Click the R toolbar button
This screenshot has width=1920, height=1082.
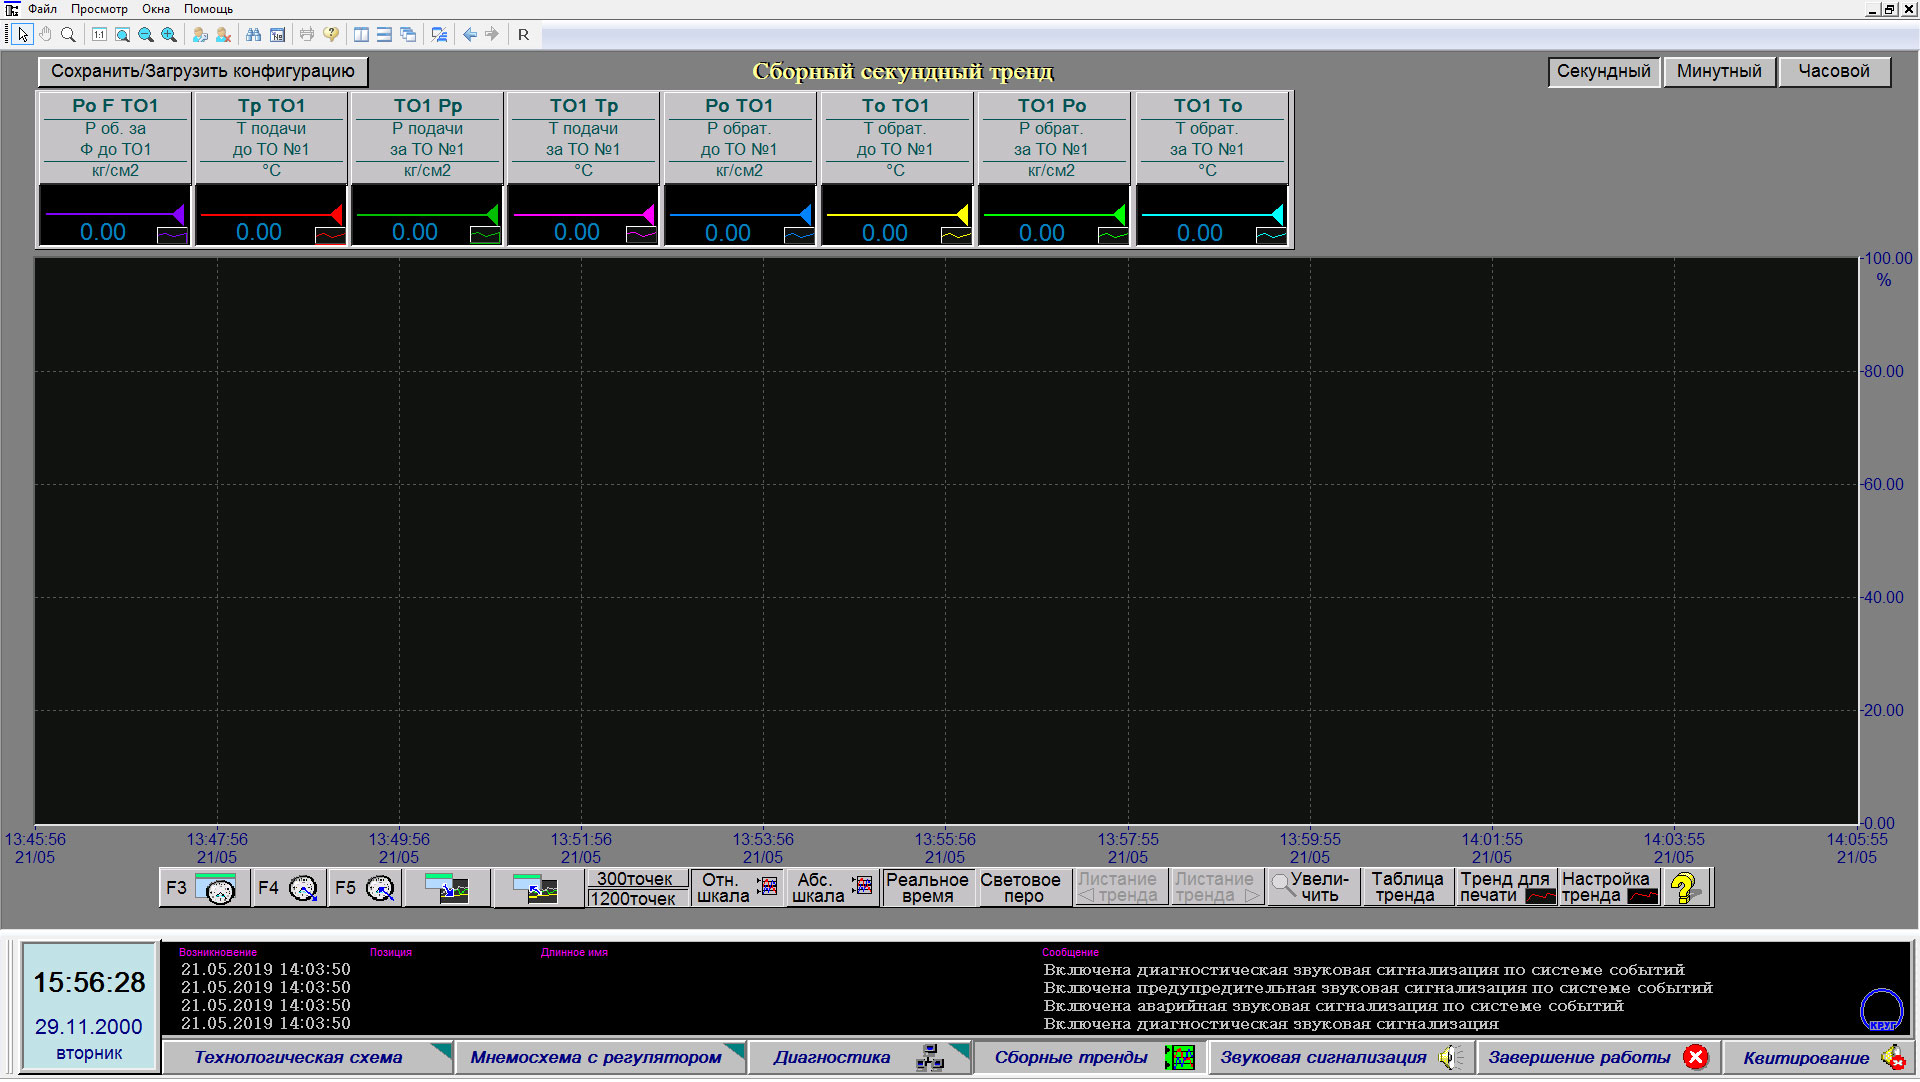pyautogui.click(x=523, y=34)
